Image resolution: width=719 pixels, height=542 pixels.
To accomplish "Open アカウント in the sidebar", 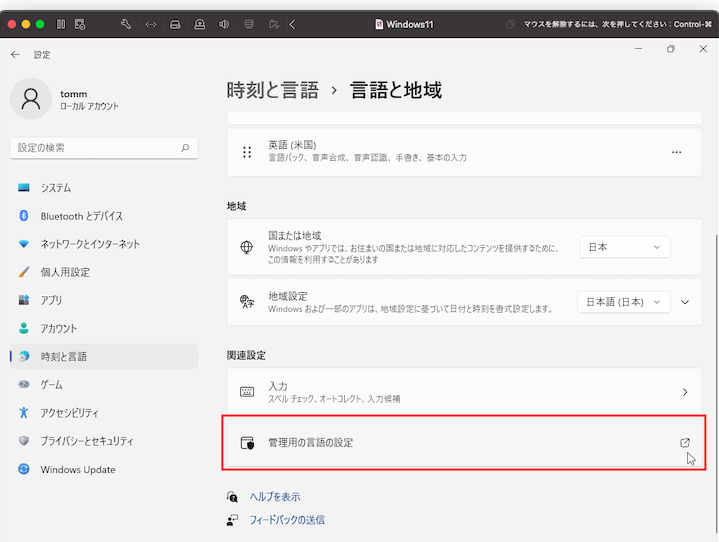I will [x=104, y=328].
